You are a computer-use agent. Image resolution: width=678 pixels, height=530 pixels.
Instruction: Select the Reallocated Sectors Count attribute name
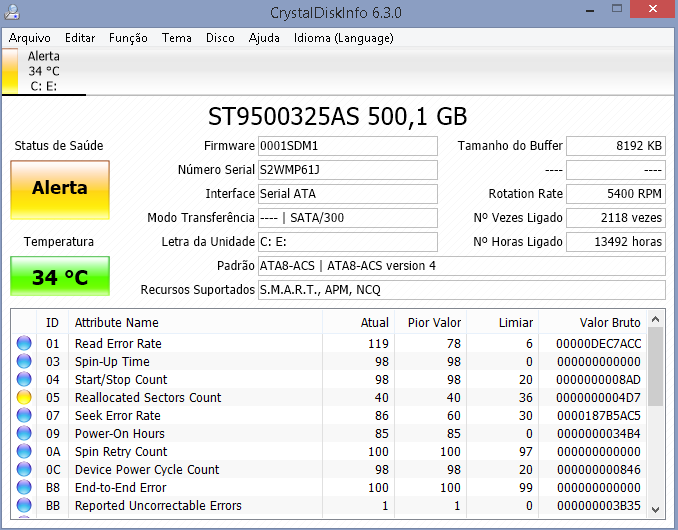point(148,398)
